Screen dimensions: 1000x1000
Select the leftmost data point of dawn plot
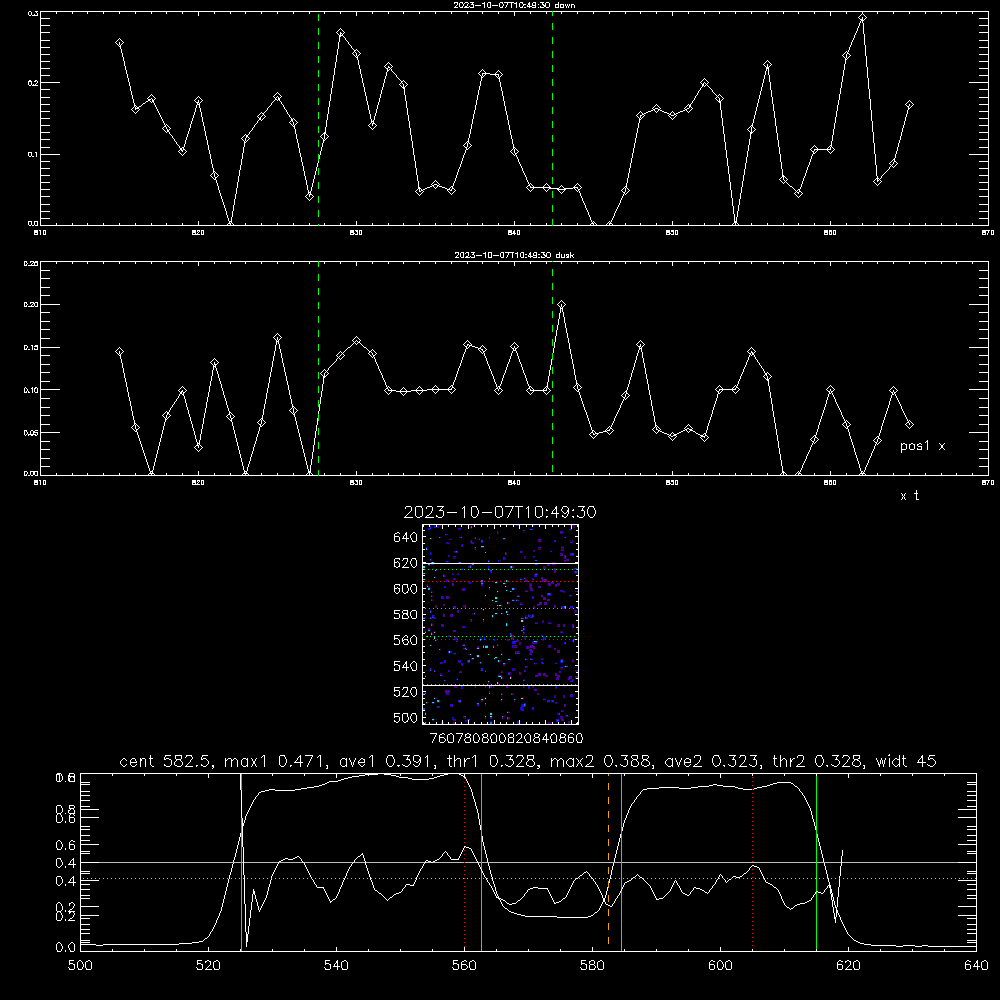(x=119, y=42)
